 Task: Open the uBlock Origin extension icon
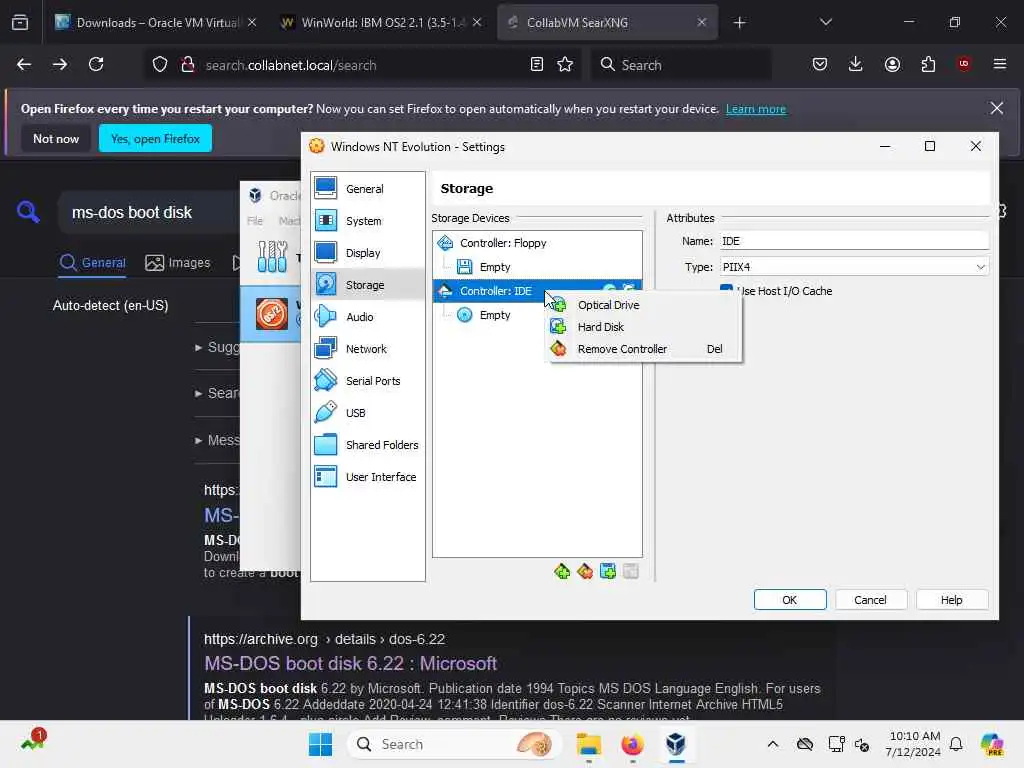pyautogui.click(x=964, y=64)
